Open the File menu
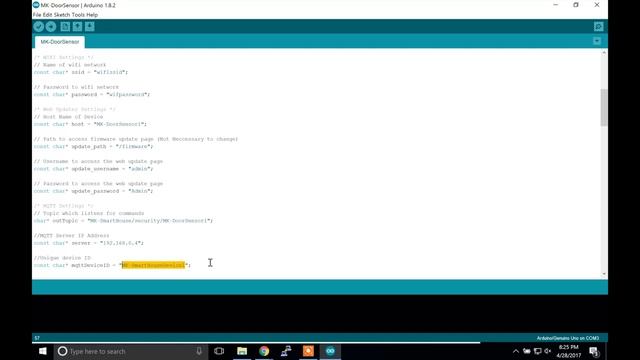 click(37, 15)
